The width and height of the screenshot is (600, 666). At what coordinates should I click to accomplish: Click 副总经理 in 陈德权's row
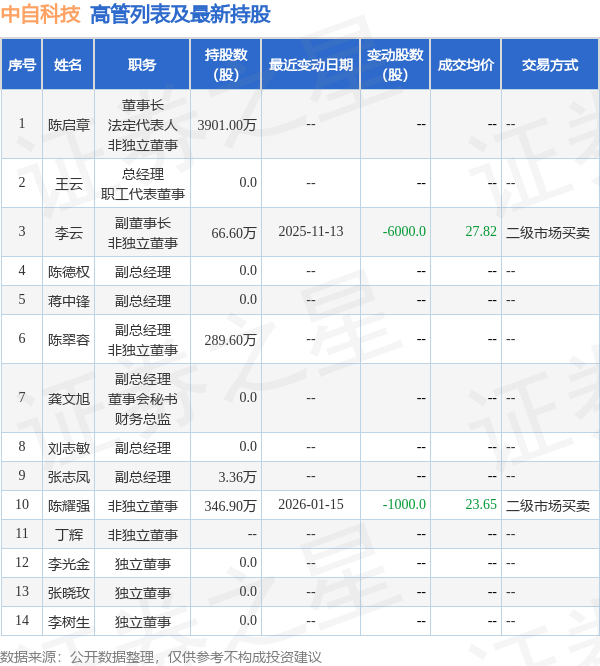click(x=143, y=272)
